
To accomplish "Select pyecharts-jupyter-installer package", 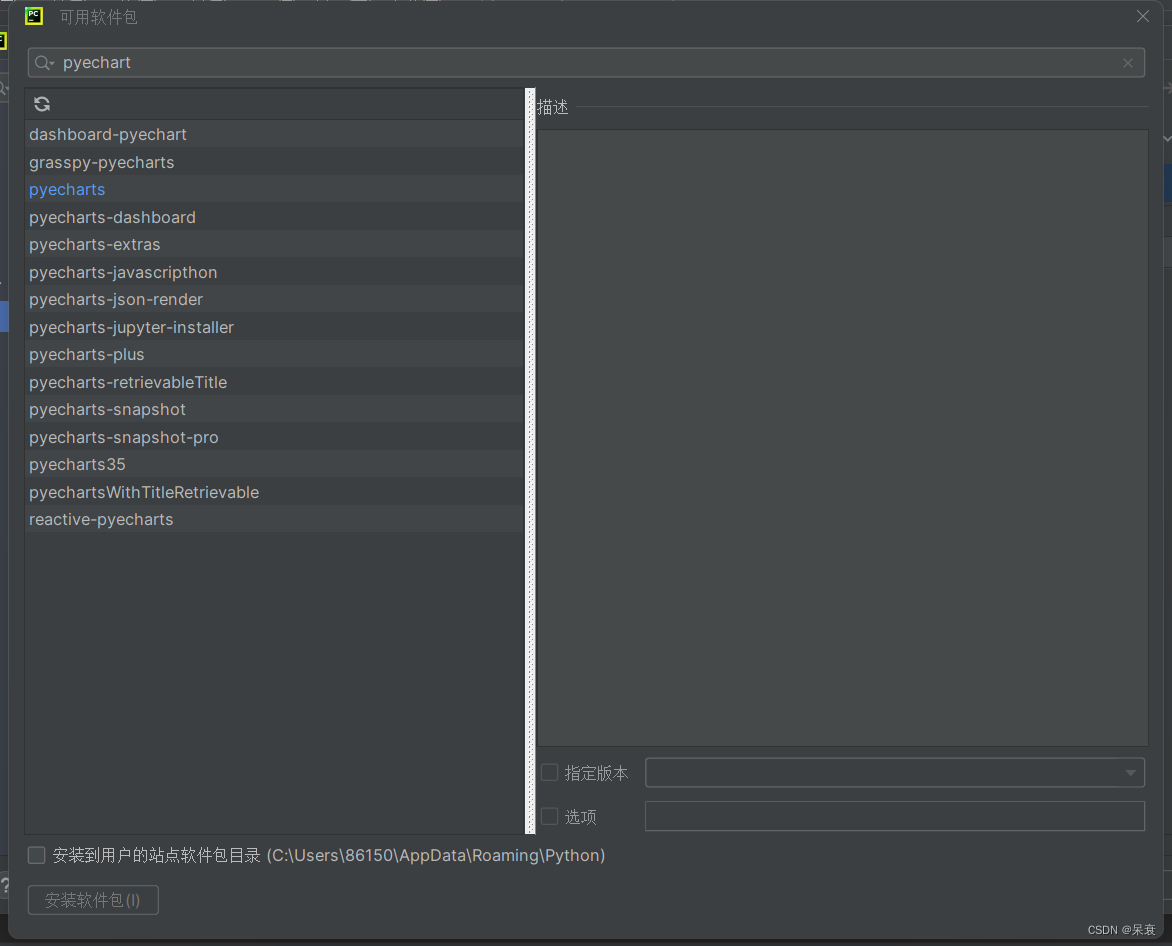I will 274,327.
